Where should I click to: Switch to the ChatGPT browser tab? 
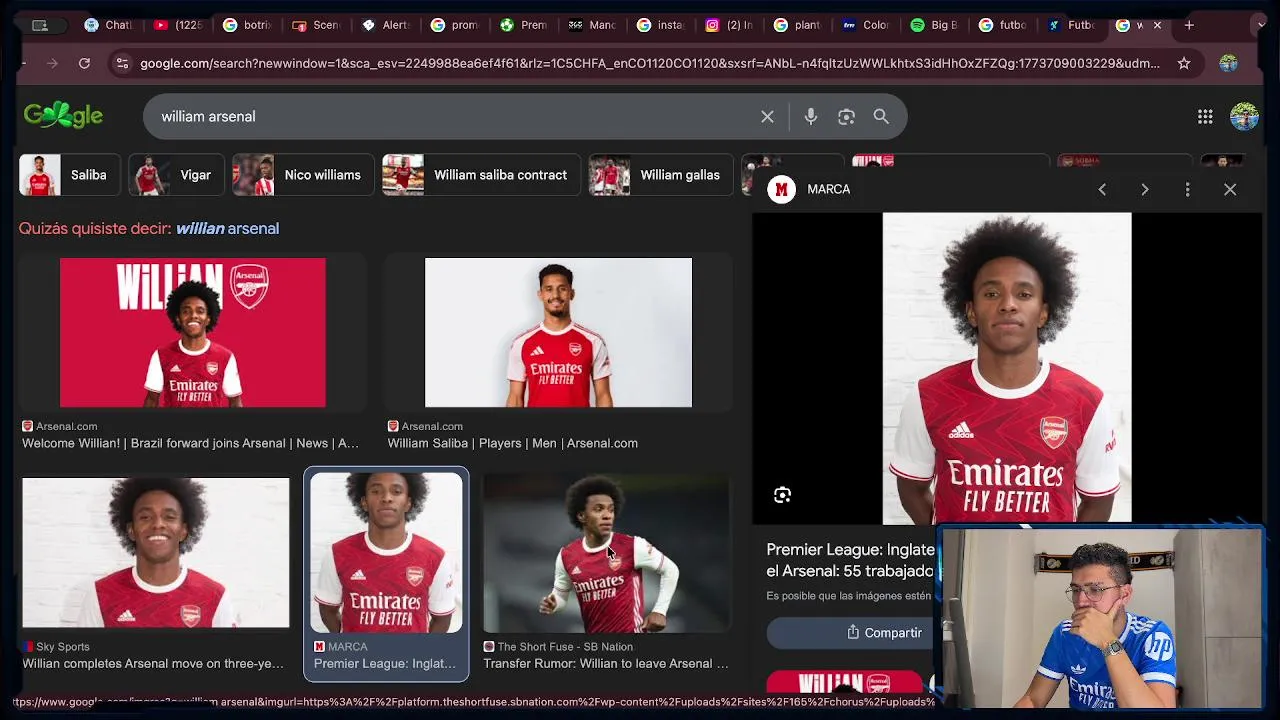pyautogui.click(x=108, y=25)
